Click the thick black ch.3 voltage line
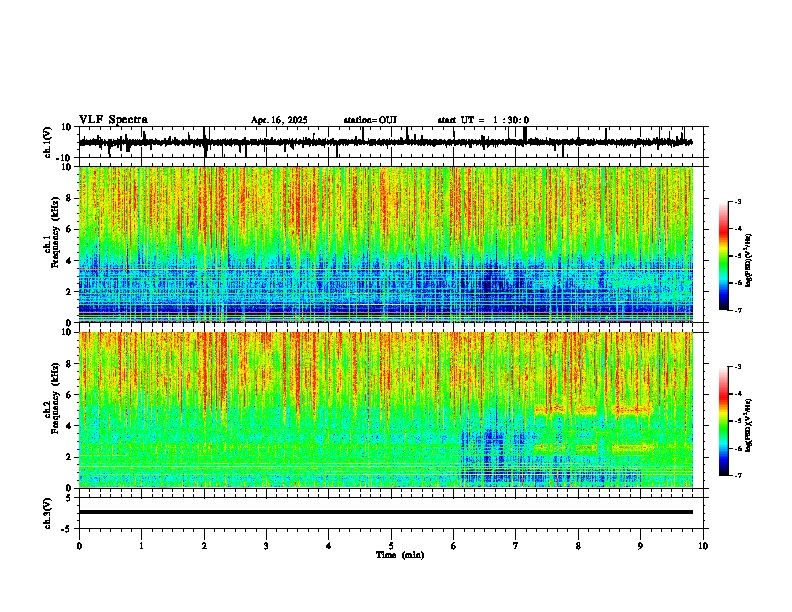This screenshot has width=792, height=612. point(386,512)
